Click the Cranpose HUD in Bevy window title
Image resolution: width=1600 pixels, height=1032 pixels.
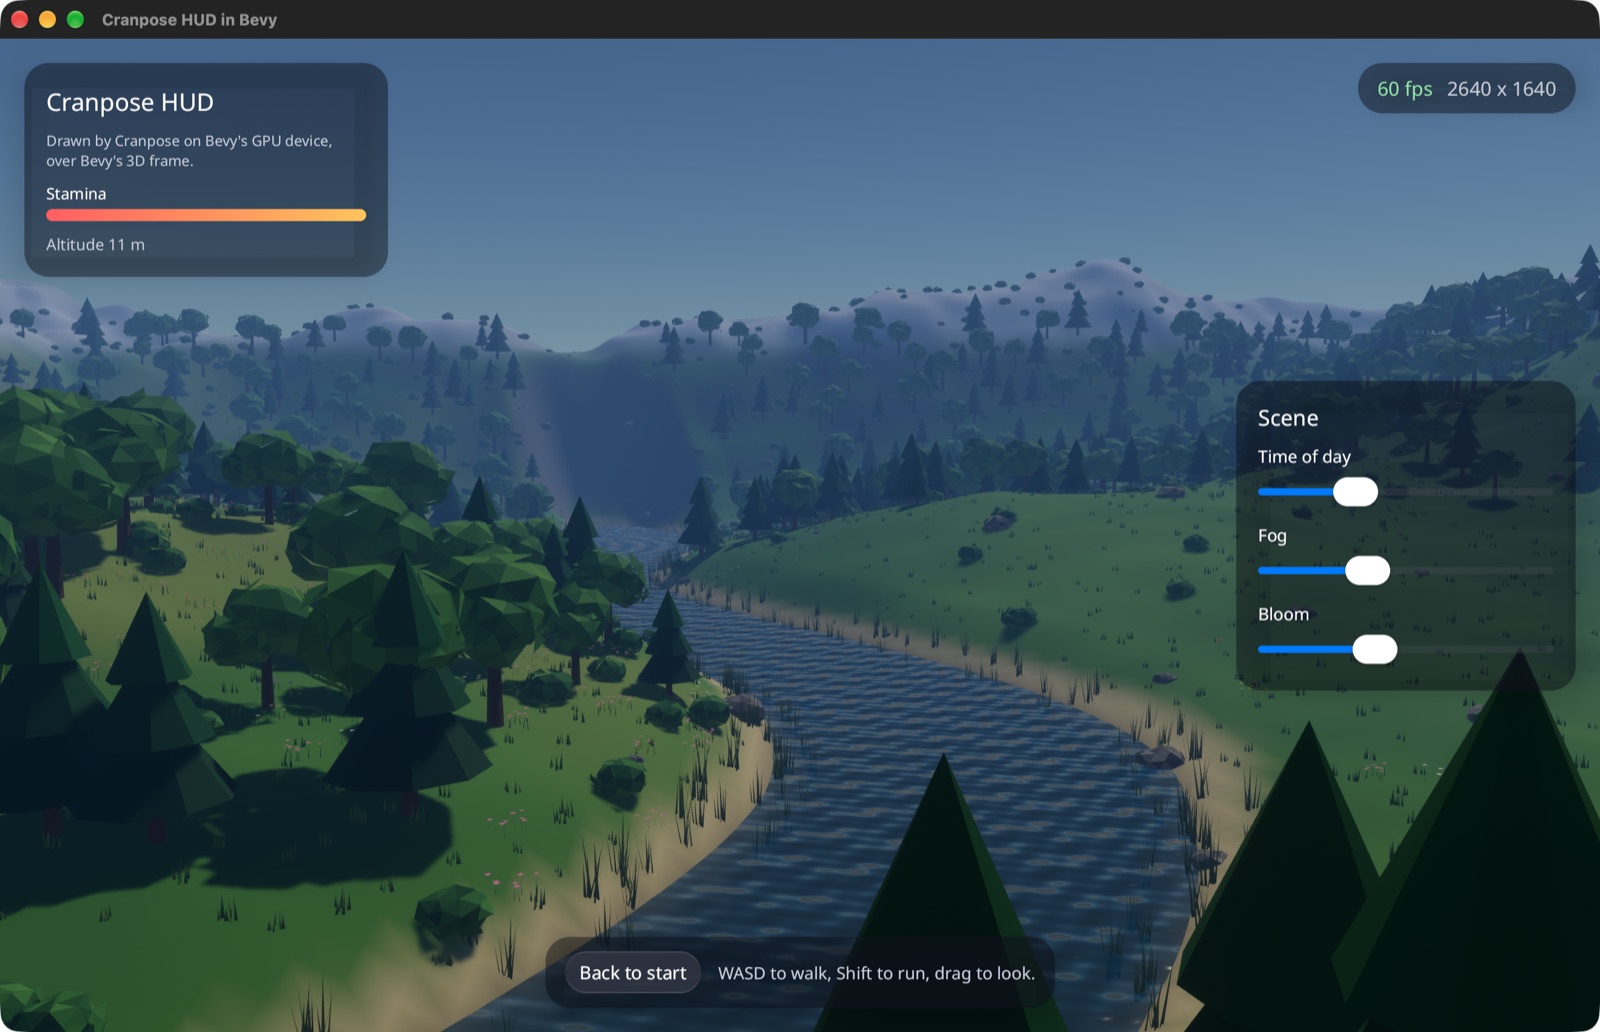pos(189,20)
